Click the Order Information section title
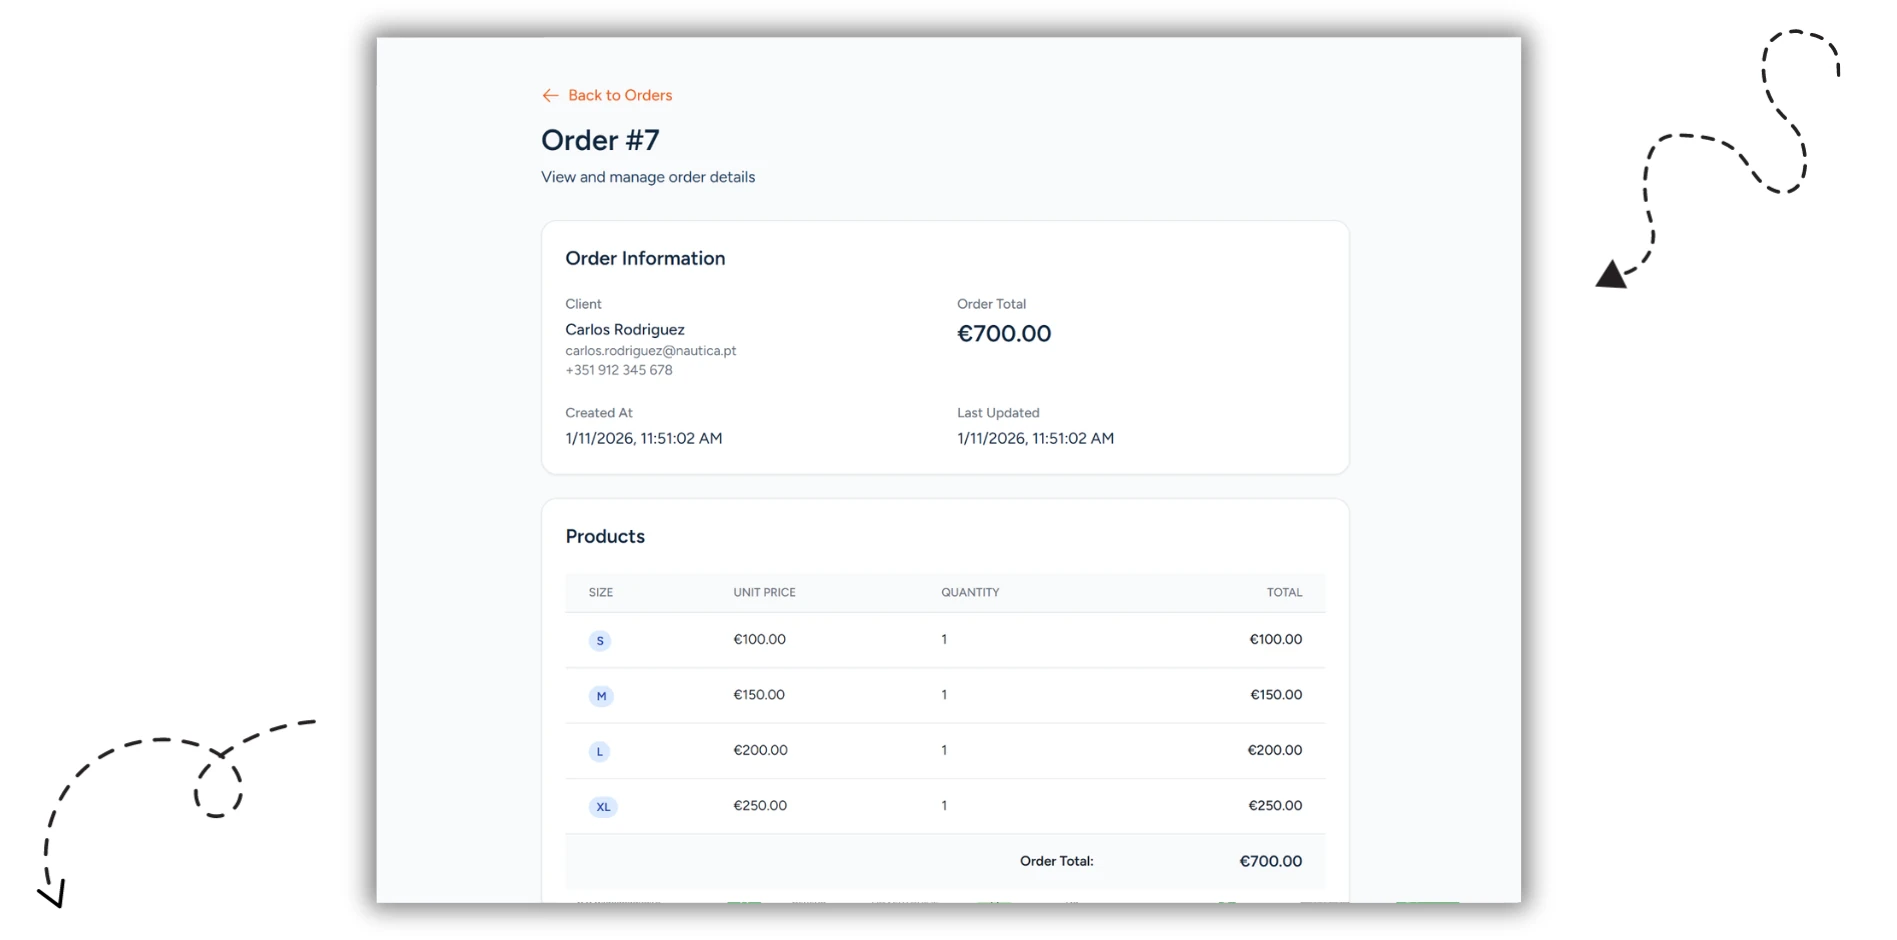Viewport: 1897px width, 940px height. [645, 258]
